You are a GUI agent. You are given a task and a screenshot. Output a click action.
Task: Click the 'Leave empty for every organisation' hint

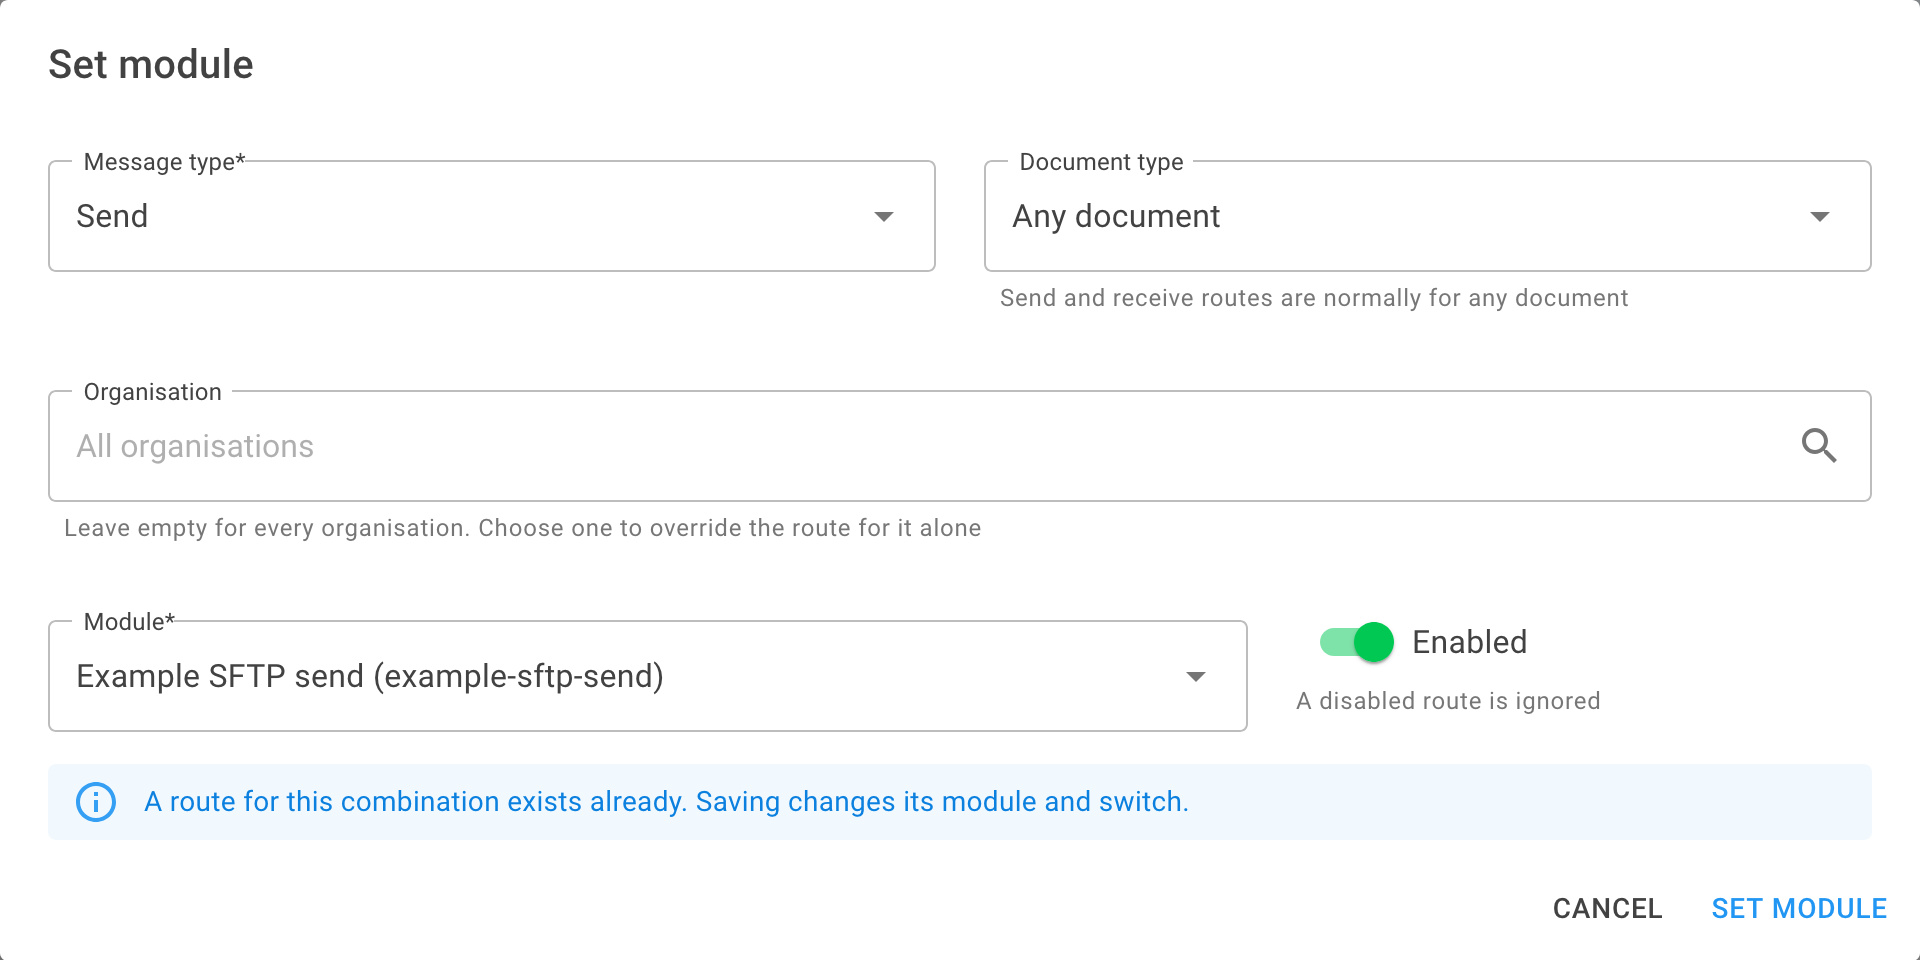522,528
